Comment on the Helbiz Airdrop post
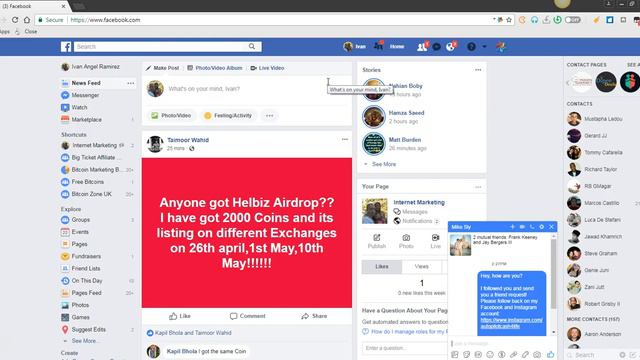This screenshot has height=360, width=640. (247, 316)
